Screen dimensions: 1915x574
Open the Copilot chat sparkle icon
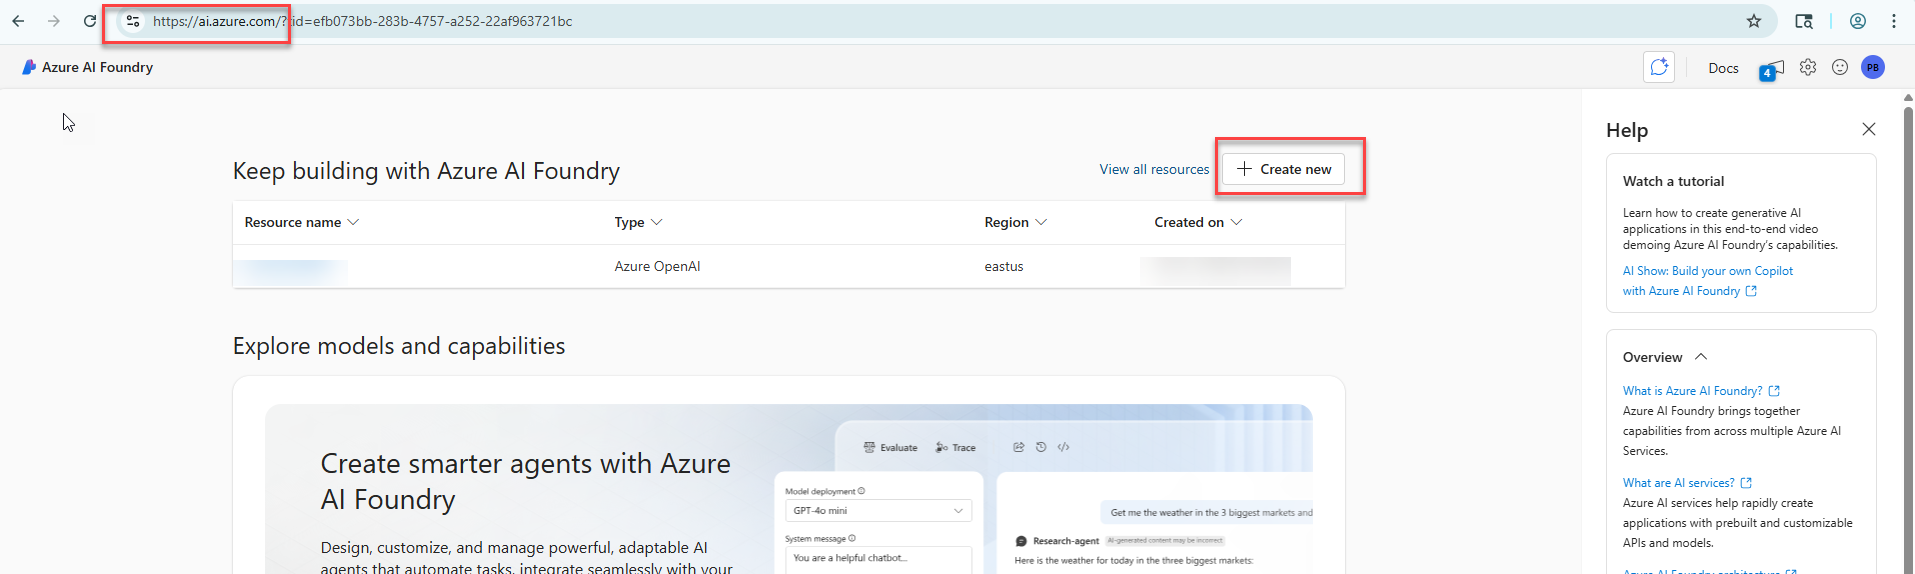click(1659, 67)
